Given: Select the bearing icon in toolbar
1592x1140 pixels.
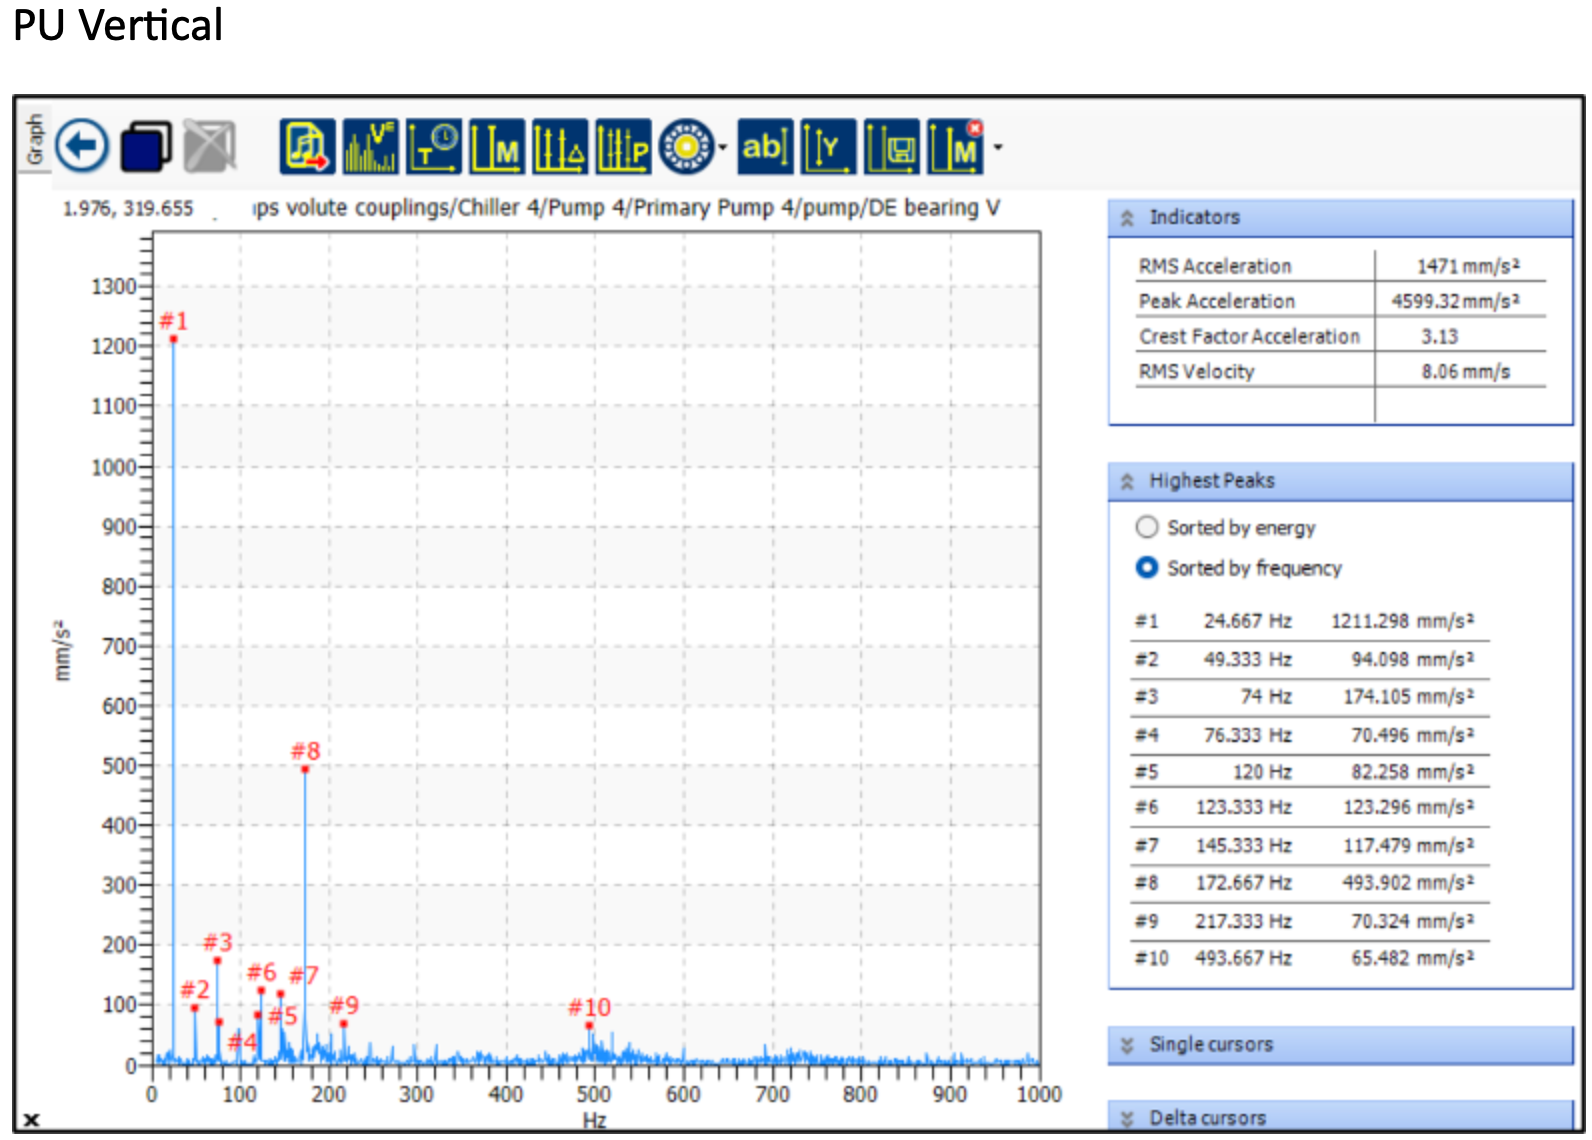Looking at the screenshot, I should tap(686, 147).
